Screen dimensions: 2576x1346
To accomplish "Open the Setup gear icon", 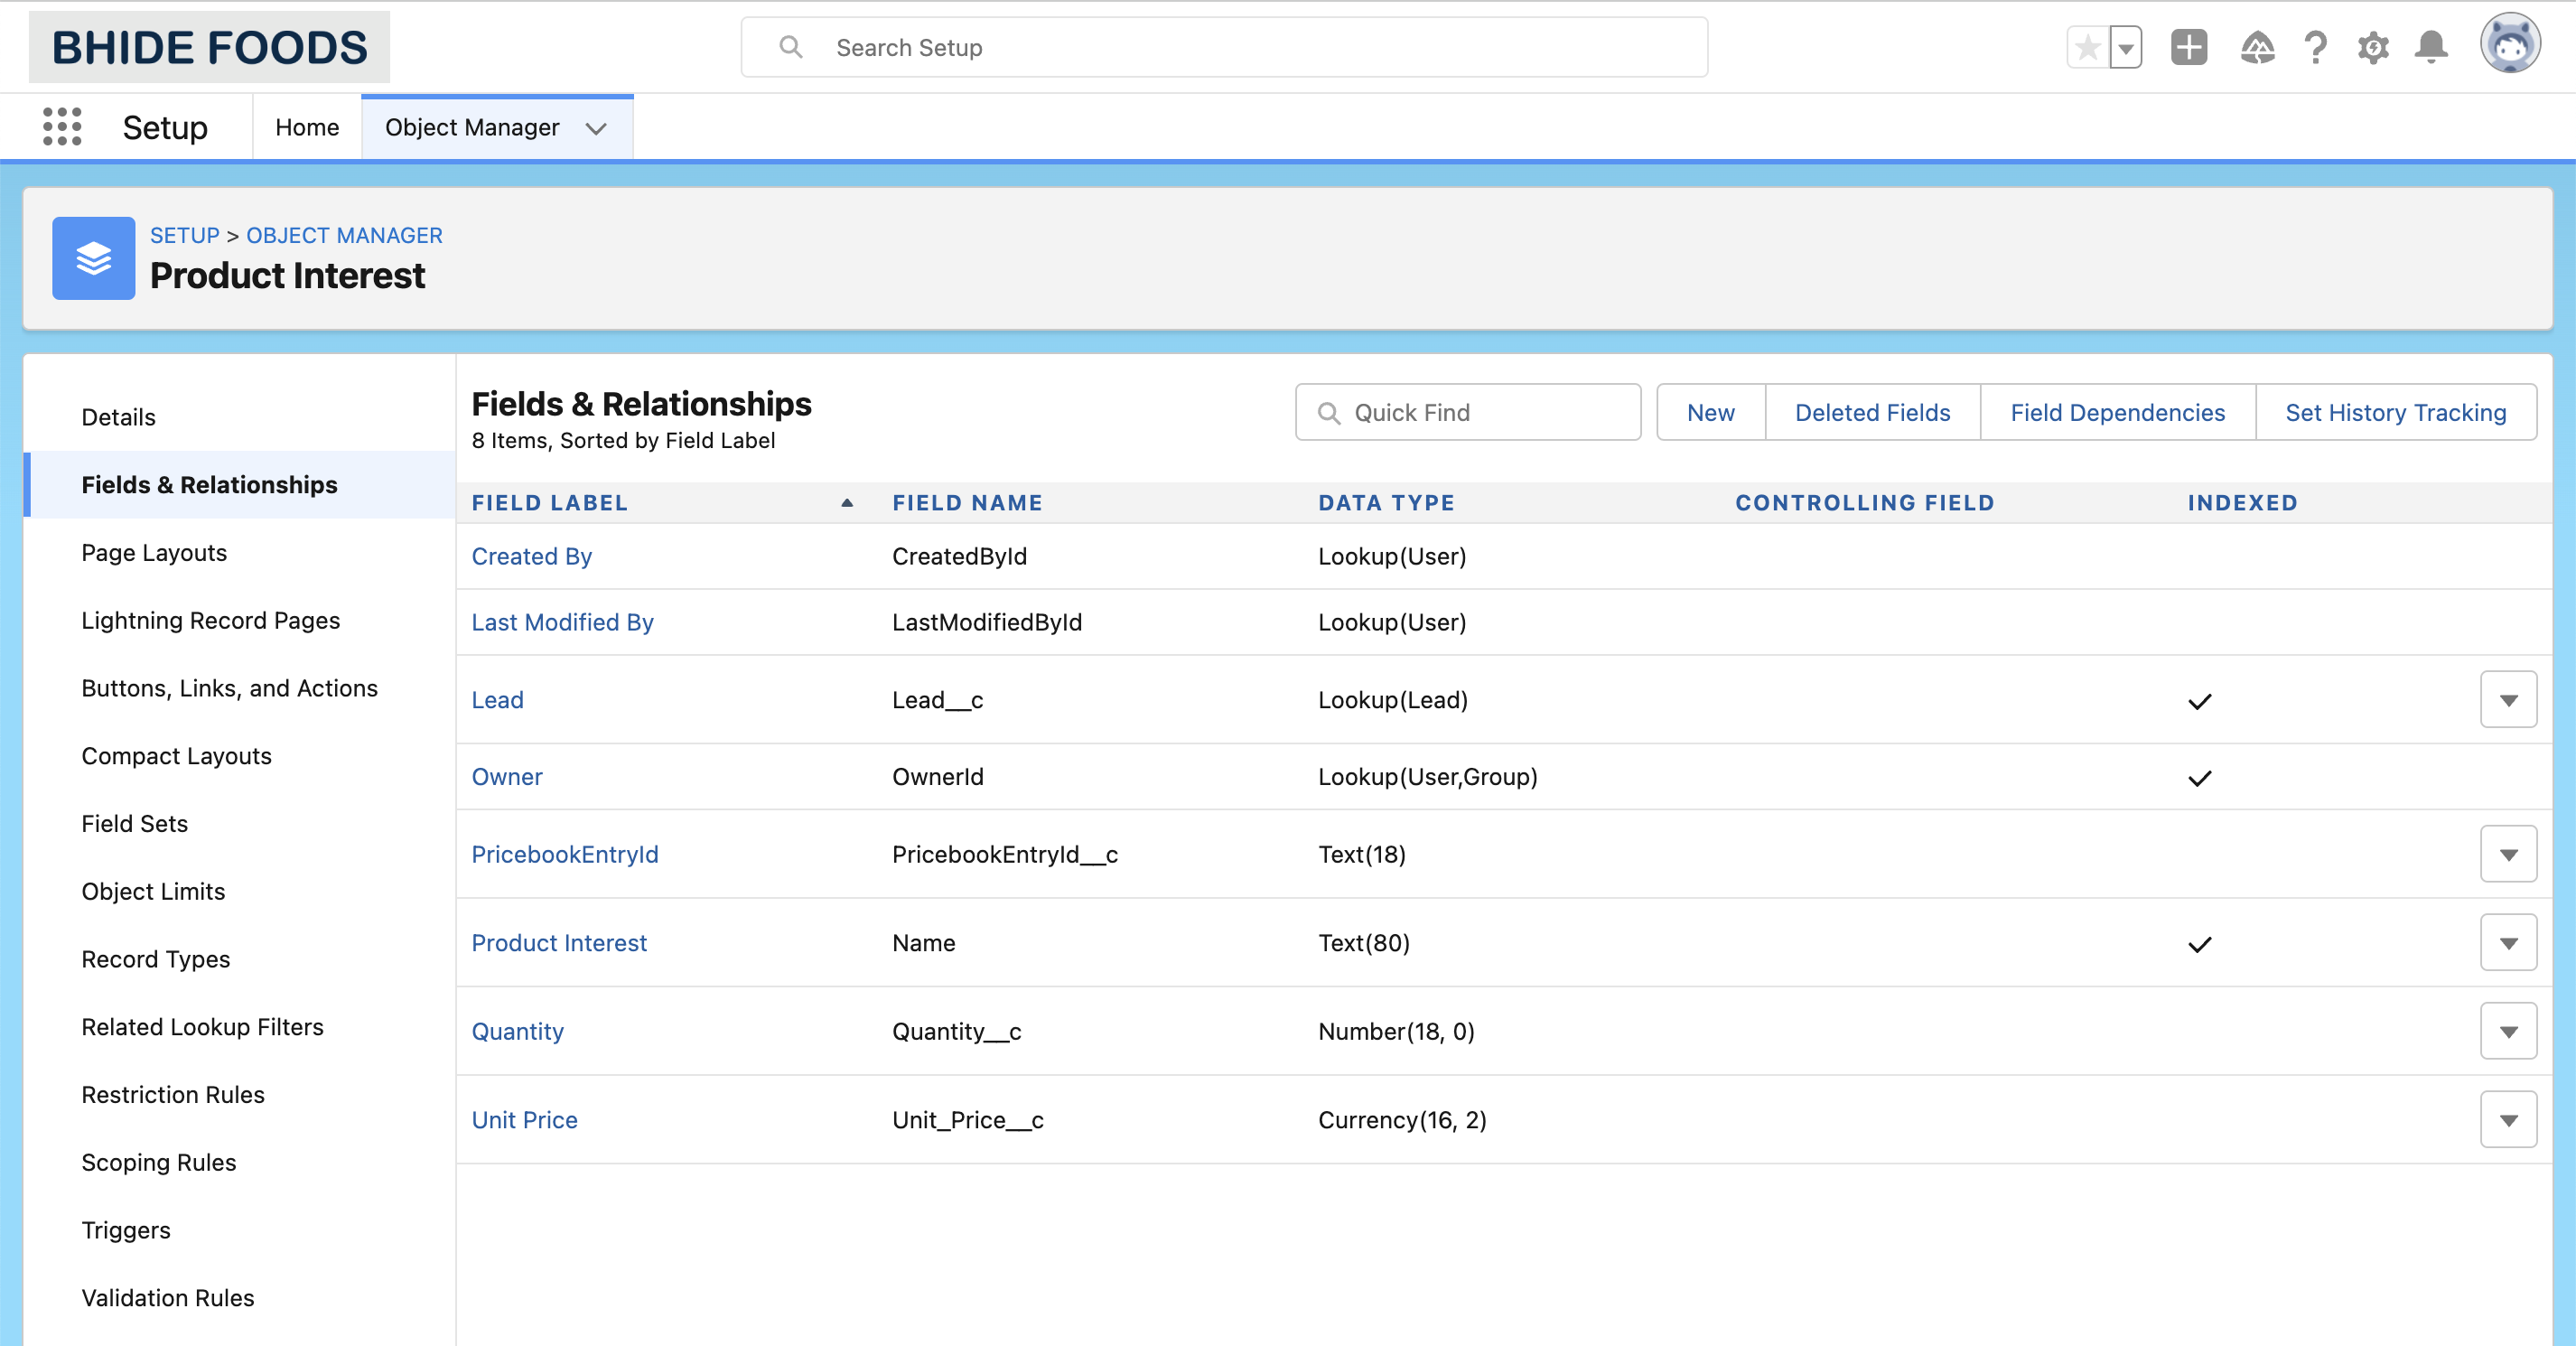I will pyautogui.click(x=2373, y=47).
